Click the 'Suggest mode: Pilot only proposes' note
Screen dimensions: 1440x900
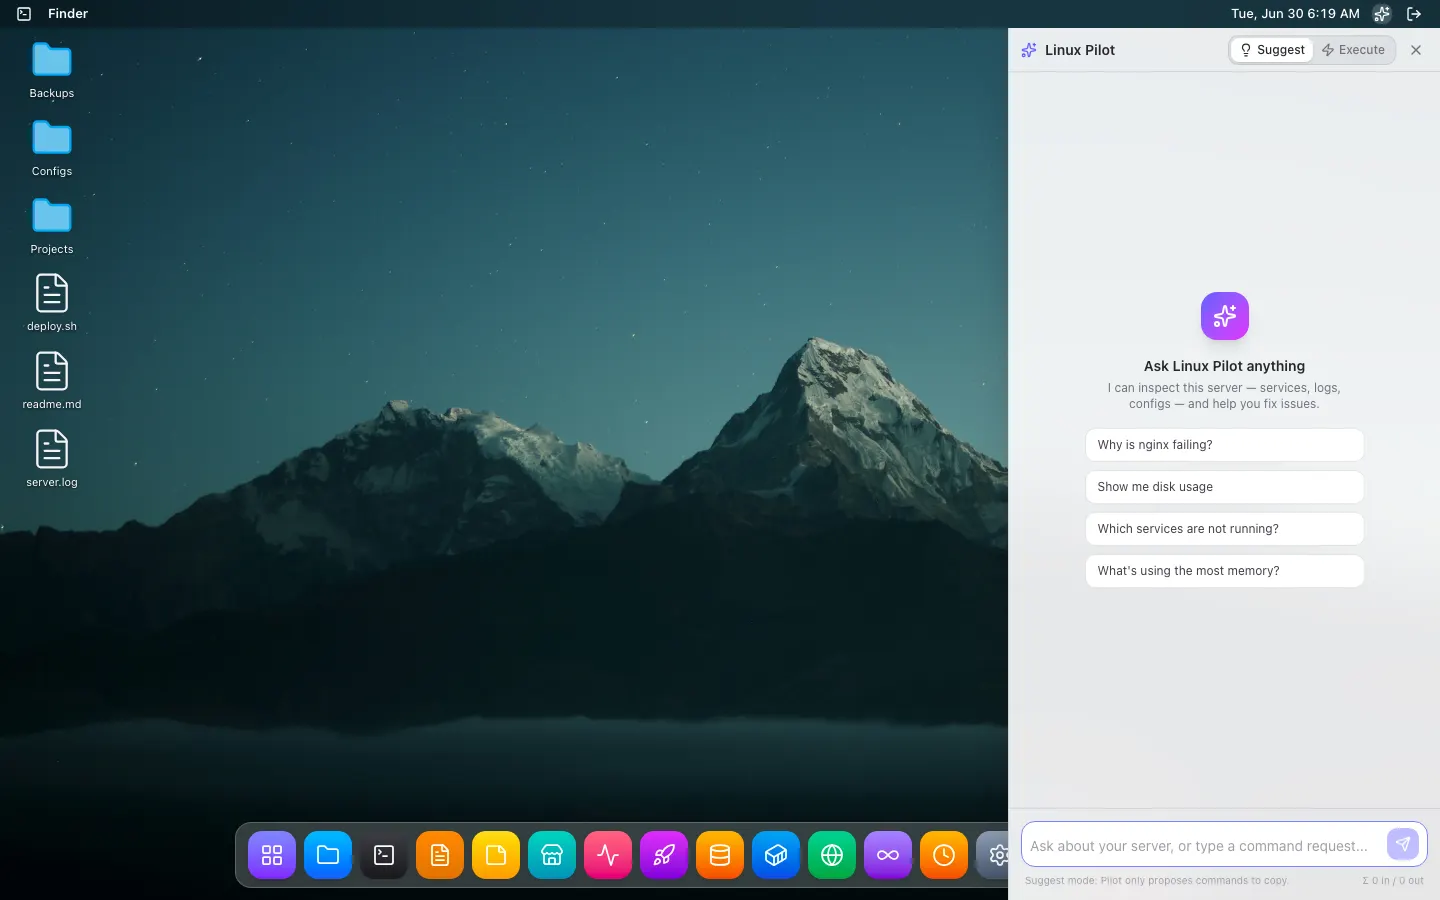tap(1156, 881)
